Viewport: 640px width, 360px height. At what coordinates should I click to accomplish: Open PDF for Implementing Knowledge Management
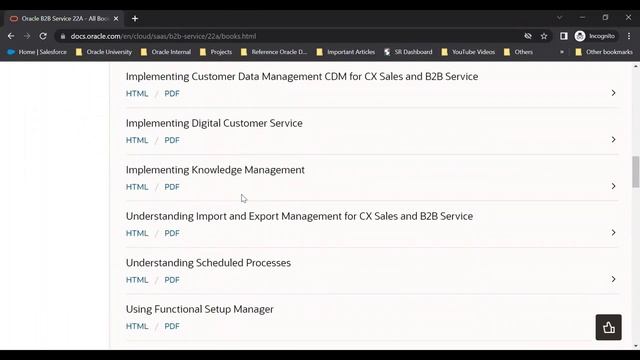[172, 187]
